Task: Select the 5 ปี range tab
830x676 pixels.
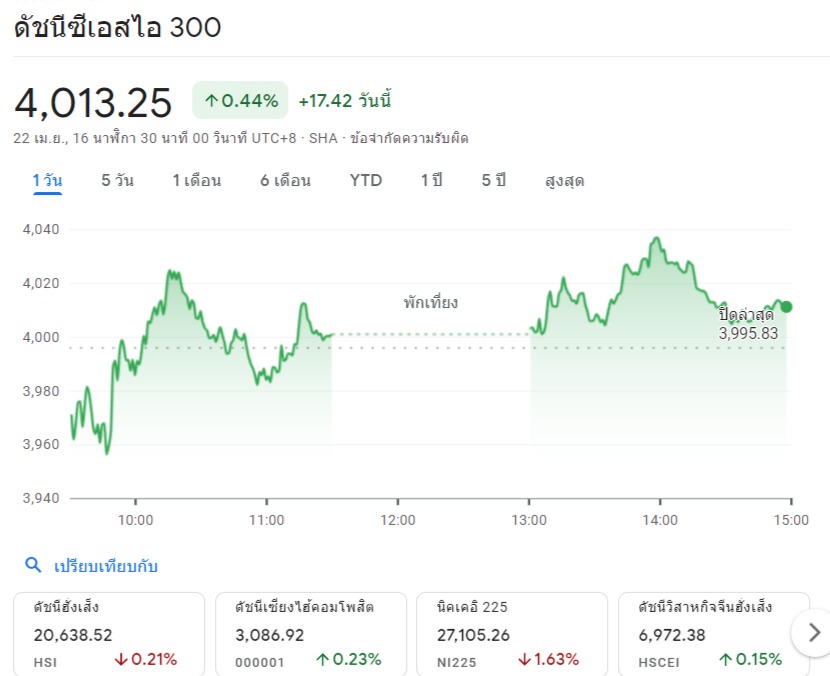Action: (x=494, y=181)
